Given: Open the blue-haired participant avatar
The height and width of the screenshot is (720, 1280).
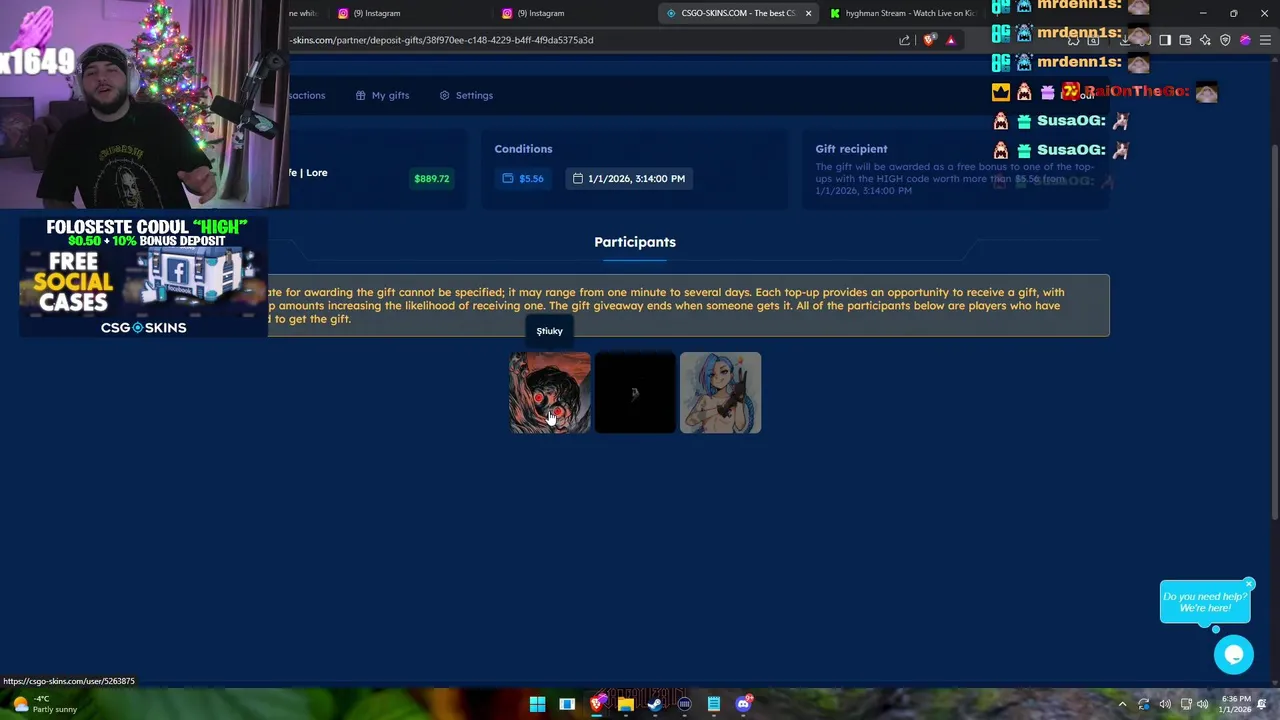Looking at the screenshot, I should (720, 393).
